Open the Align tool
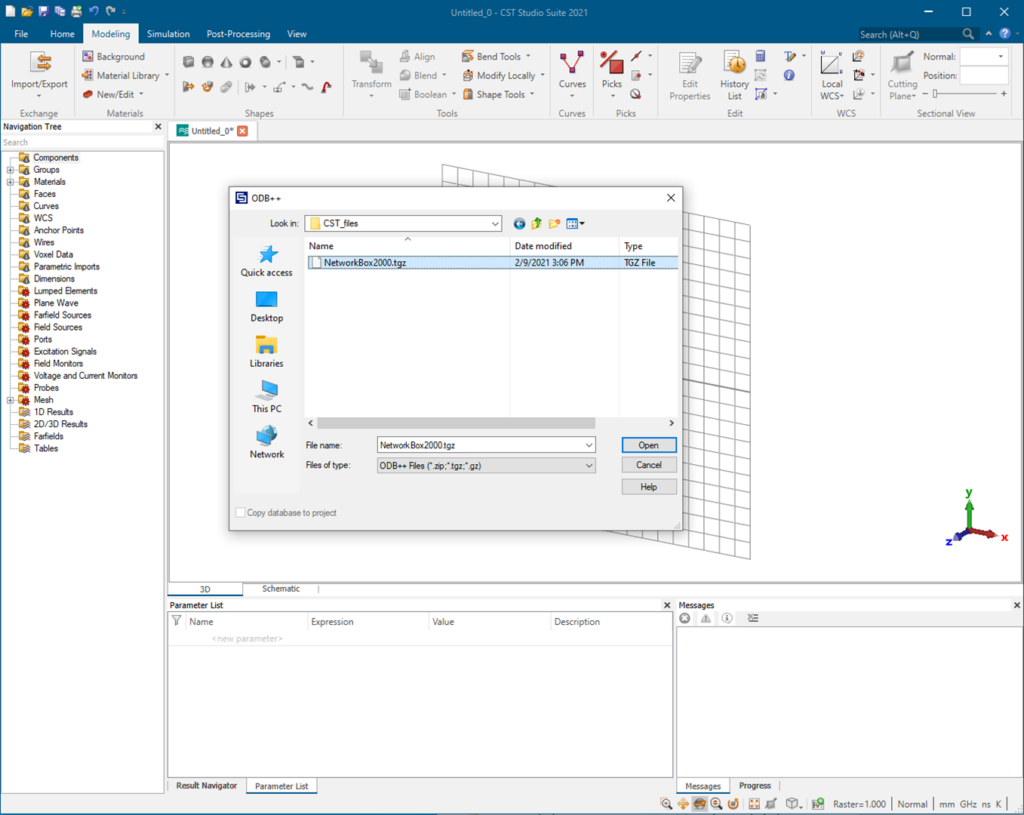Screen dimensions: 1024x815 point(422,56)
